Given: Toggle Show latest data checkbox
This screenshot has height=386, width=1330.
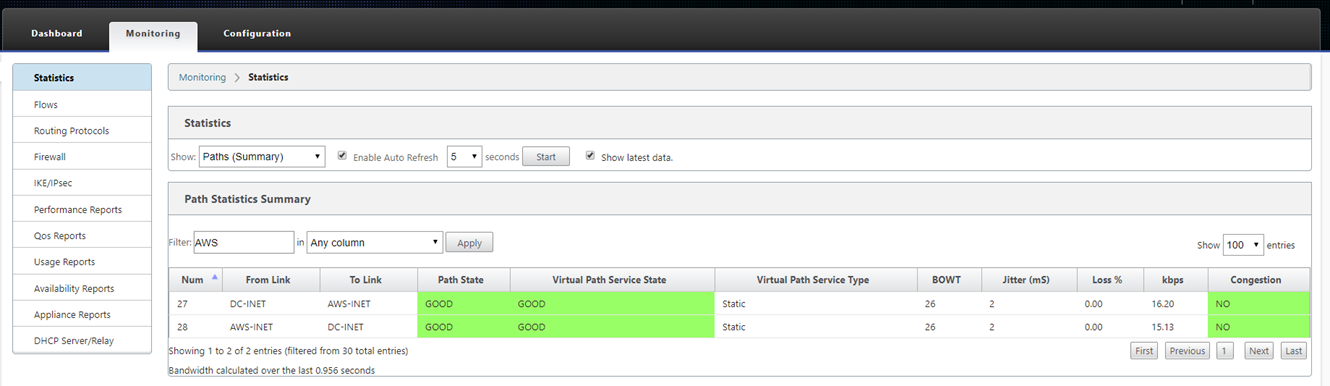Looking at the screenshot, I should point(590,156).
